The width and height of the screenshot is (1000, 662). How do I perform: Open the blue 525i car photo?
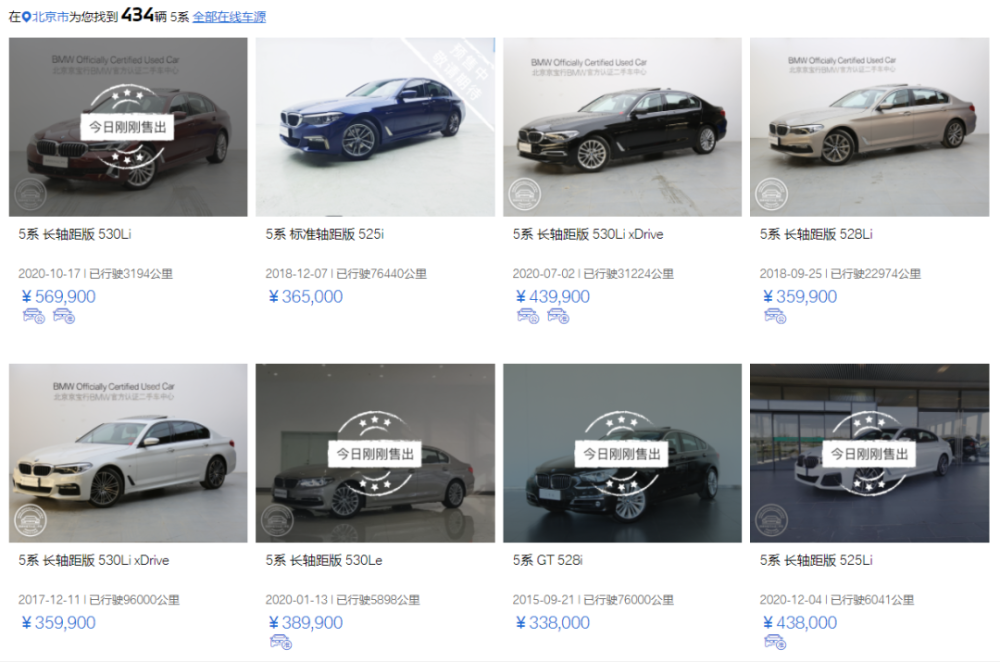[x=375, y=127]
